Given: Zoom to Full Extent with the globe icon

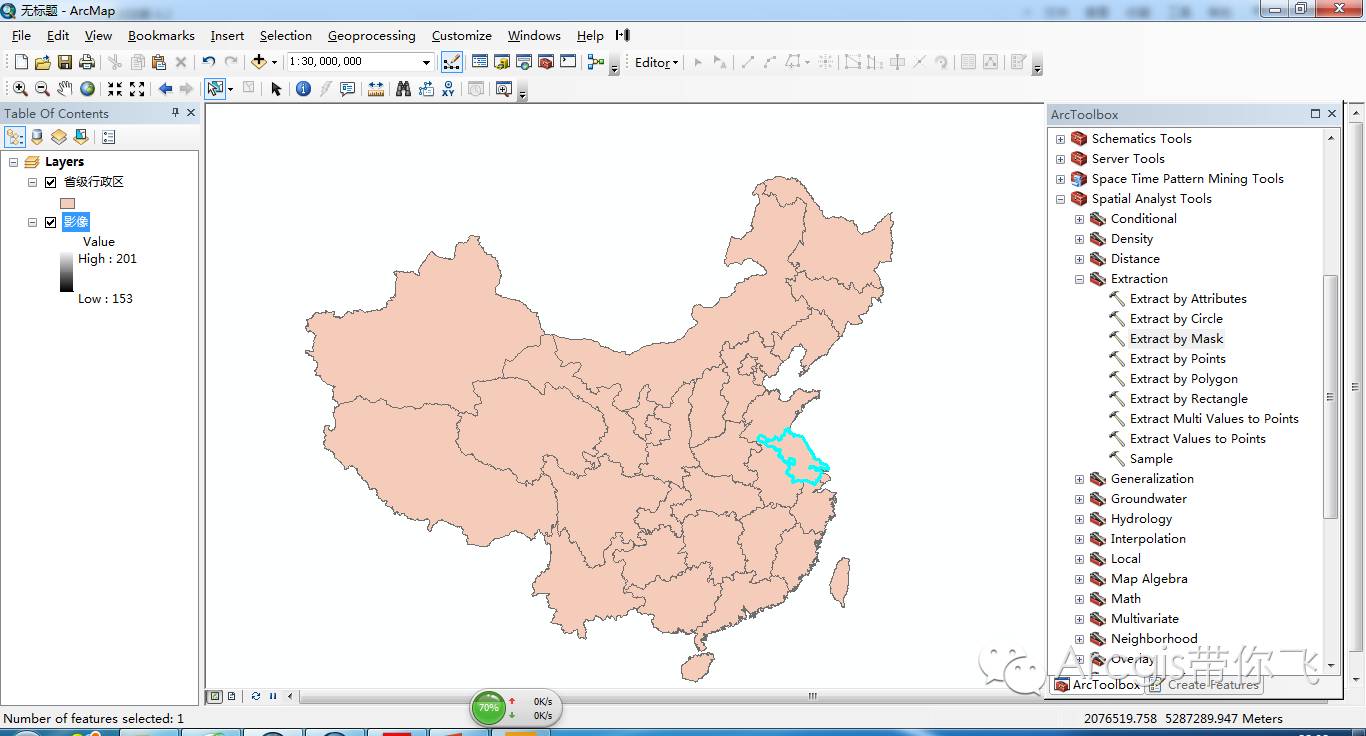Looking at the screenshot, I should 87,89.
